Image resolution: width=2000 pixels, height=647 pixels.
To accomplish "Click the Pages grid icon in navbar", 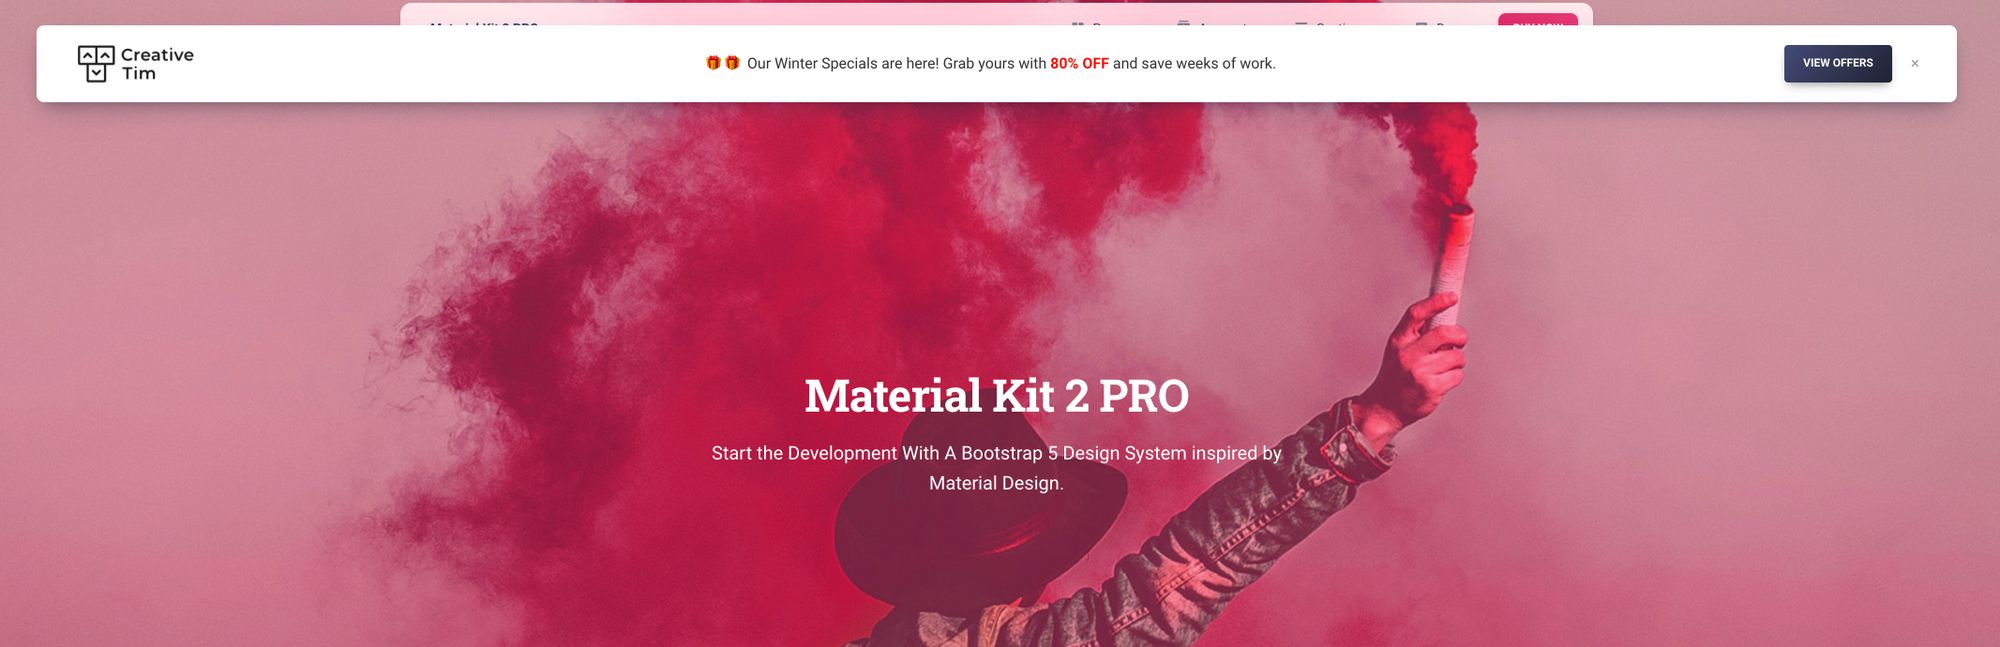I will coord(1078,23).
